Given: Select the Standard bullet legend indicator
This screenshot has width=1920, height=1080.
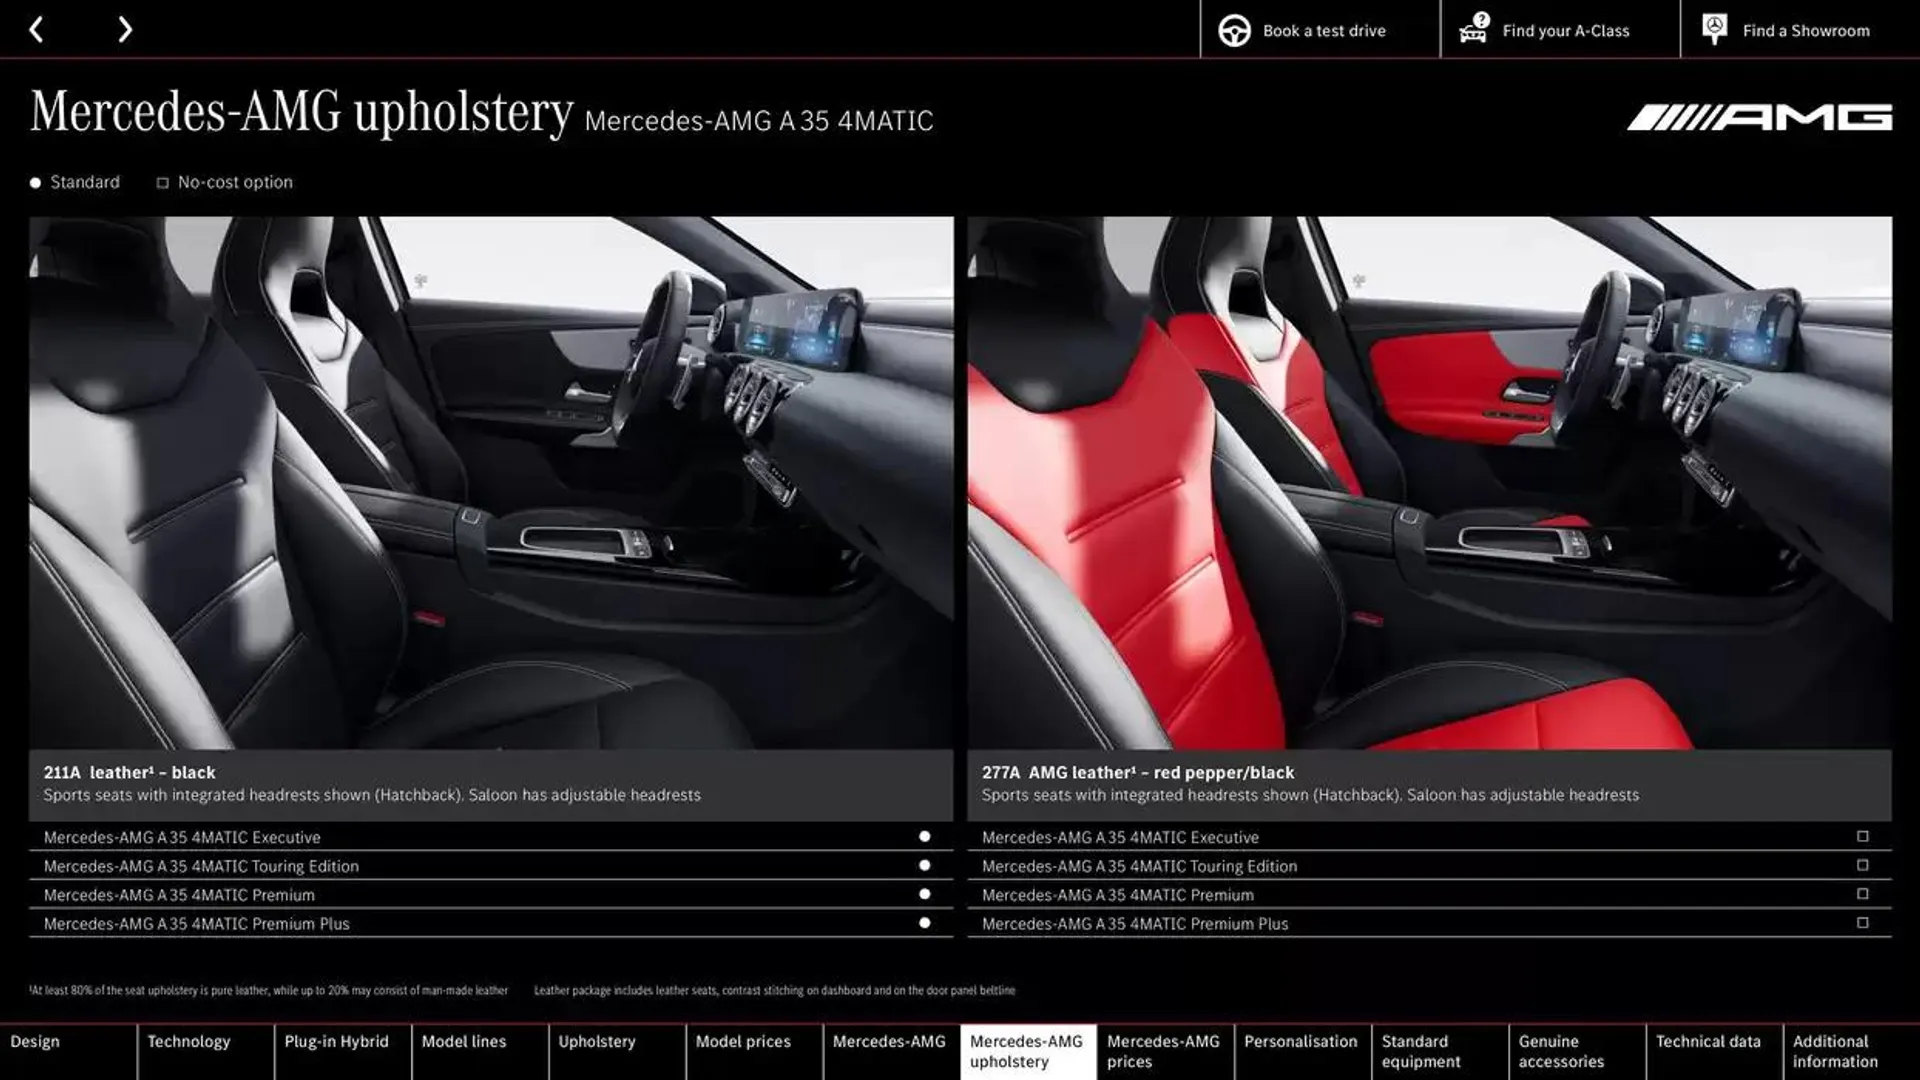Looking at the screenshot, I should (33, 182).
